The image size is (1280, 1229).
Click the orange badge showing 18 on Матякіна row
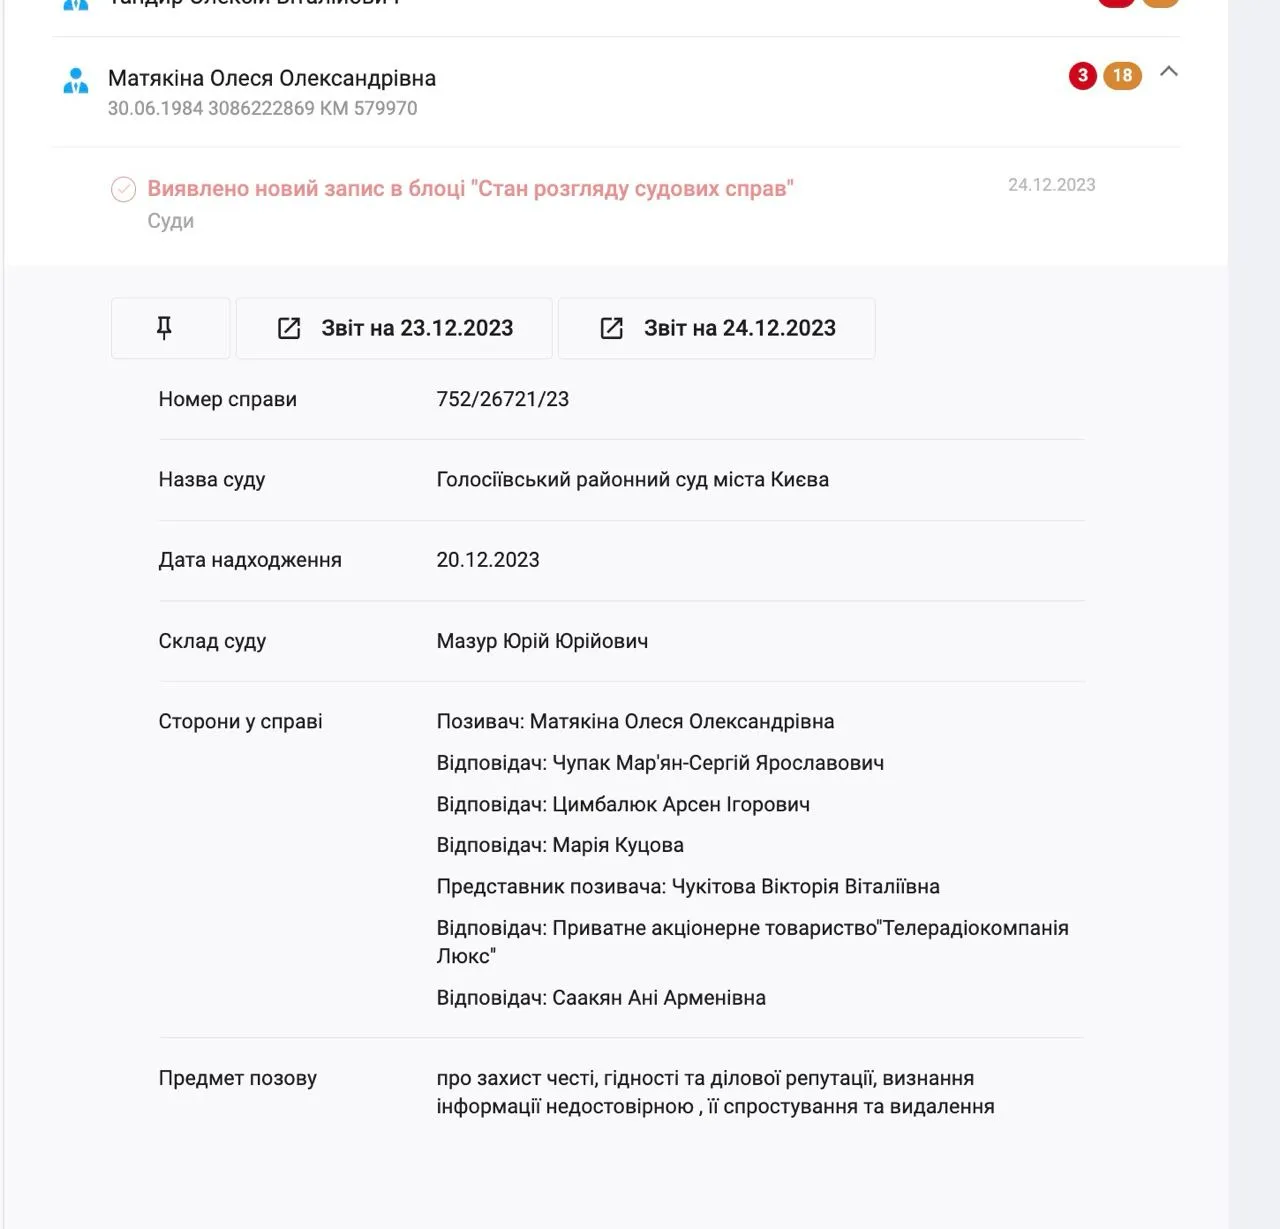[x=1123, y=75]
